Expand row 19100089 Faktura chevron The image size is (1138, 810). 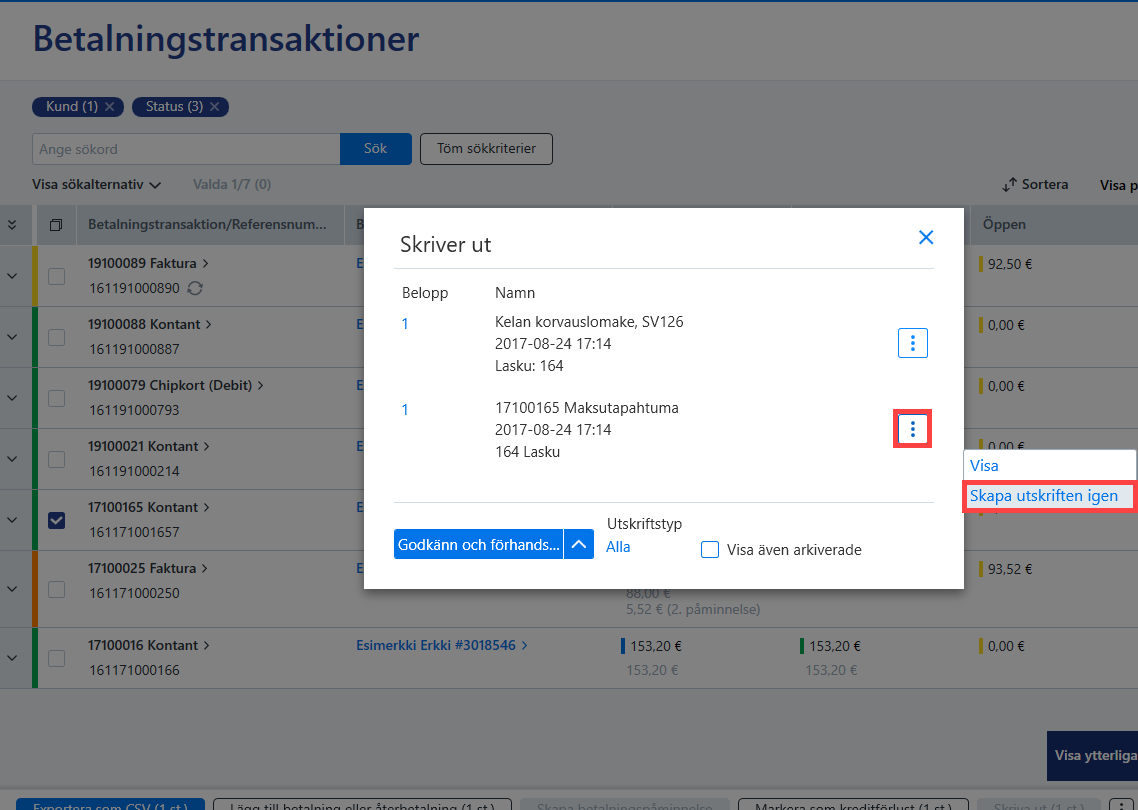point(12,277)
